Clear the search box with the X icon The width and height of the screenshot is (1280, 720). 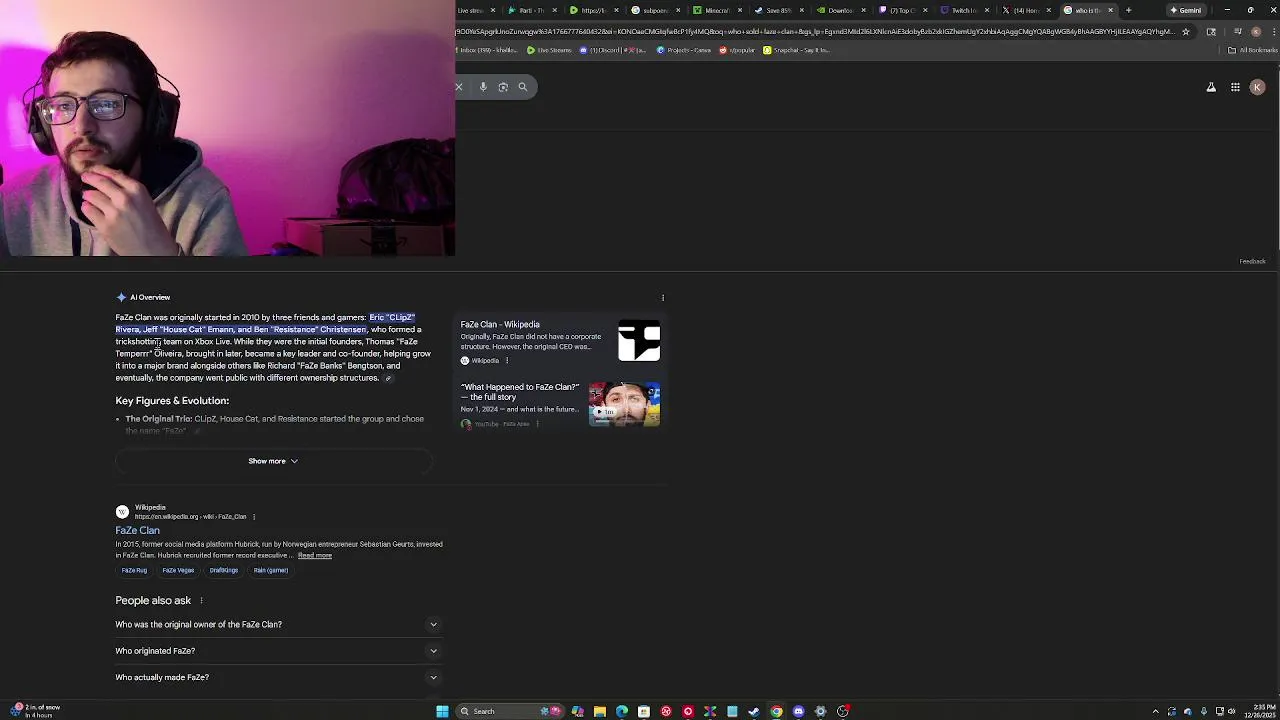tap(459, 87)
